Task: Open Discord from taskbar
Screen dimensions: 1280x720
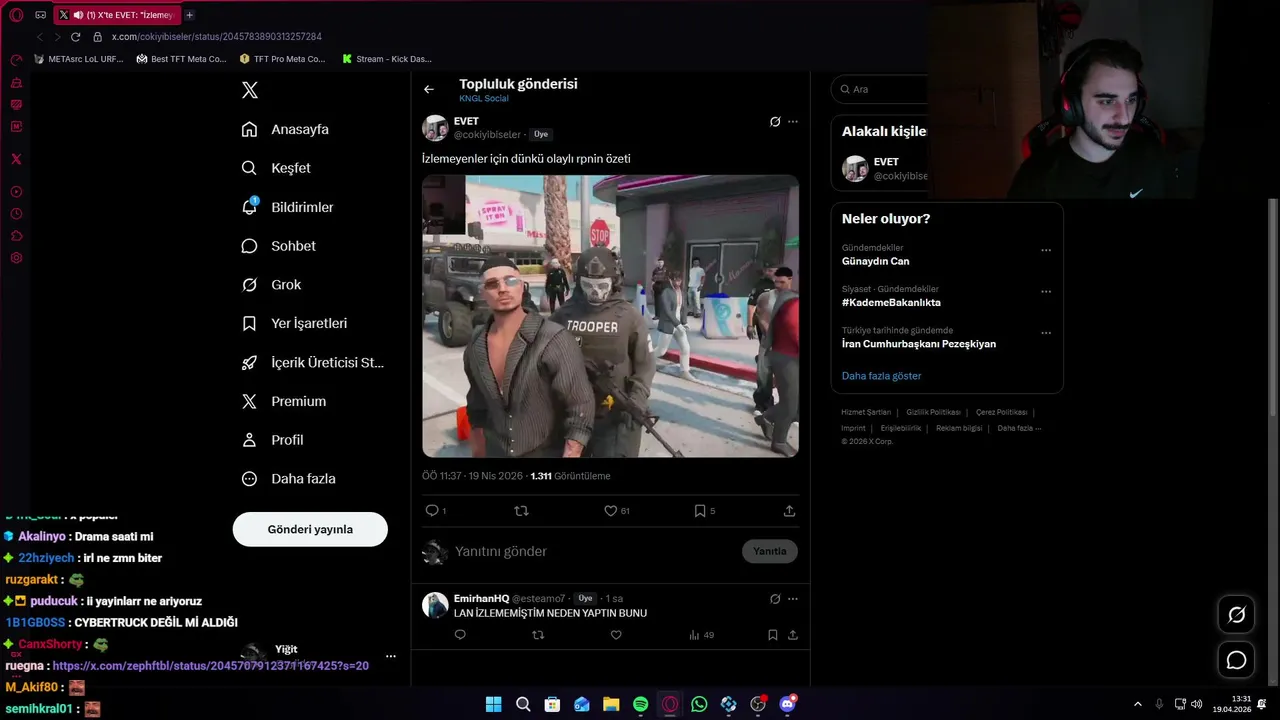Action: pyautogui.click(x=787, y=704)
